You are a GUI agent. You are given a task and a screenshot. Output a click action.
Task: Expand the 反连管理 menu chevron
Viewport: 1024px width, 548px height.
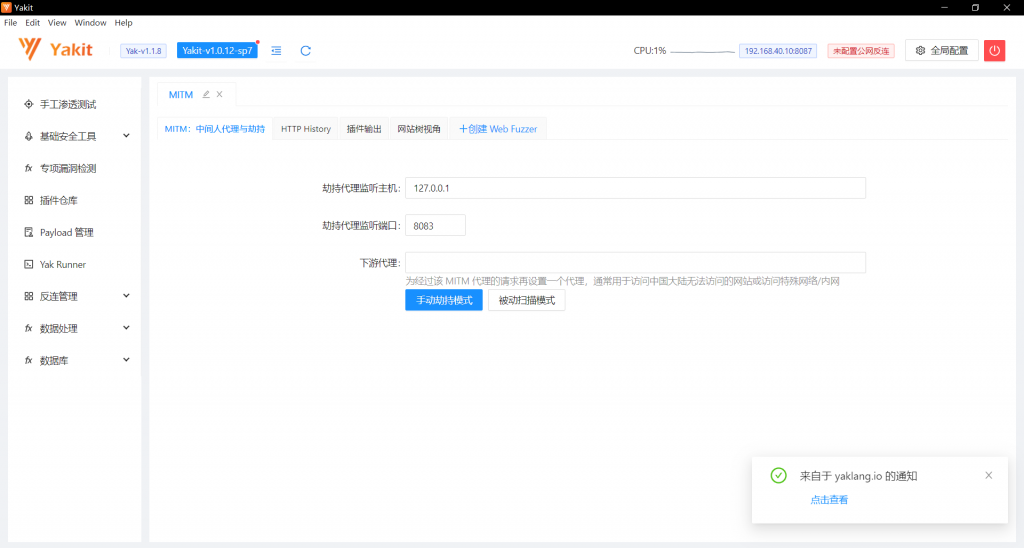pos(126,296)
